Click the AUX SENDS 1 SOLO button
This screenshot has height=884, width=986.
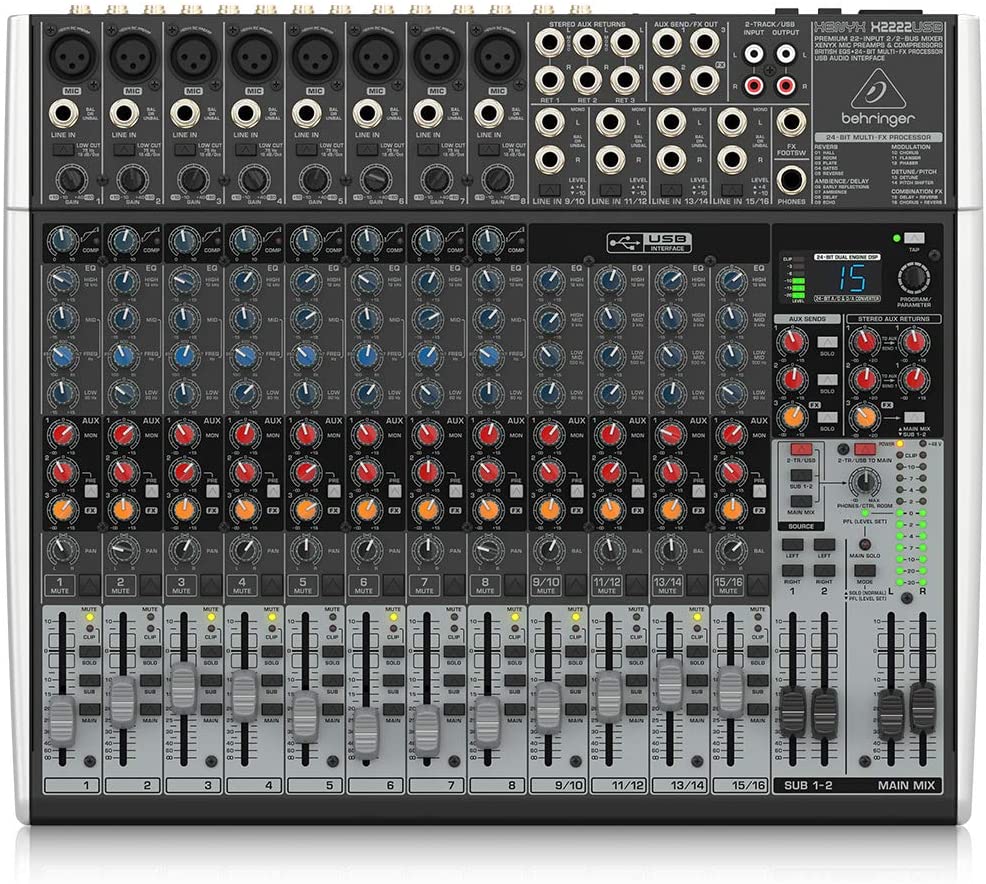point(827,342)
